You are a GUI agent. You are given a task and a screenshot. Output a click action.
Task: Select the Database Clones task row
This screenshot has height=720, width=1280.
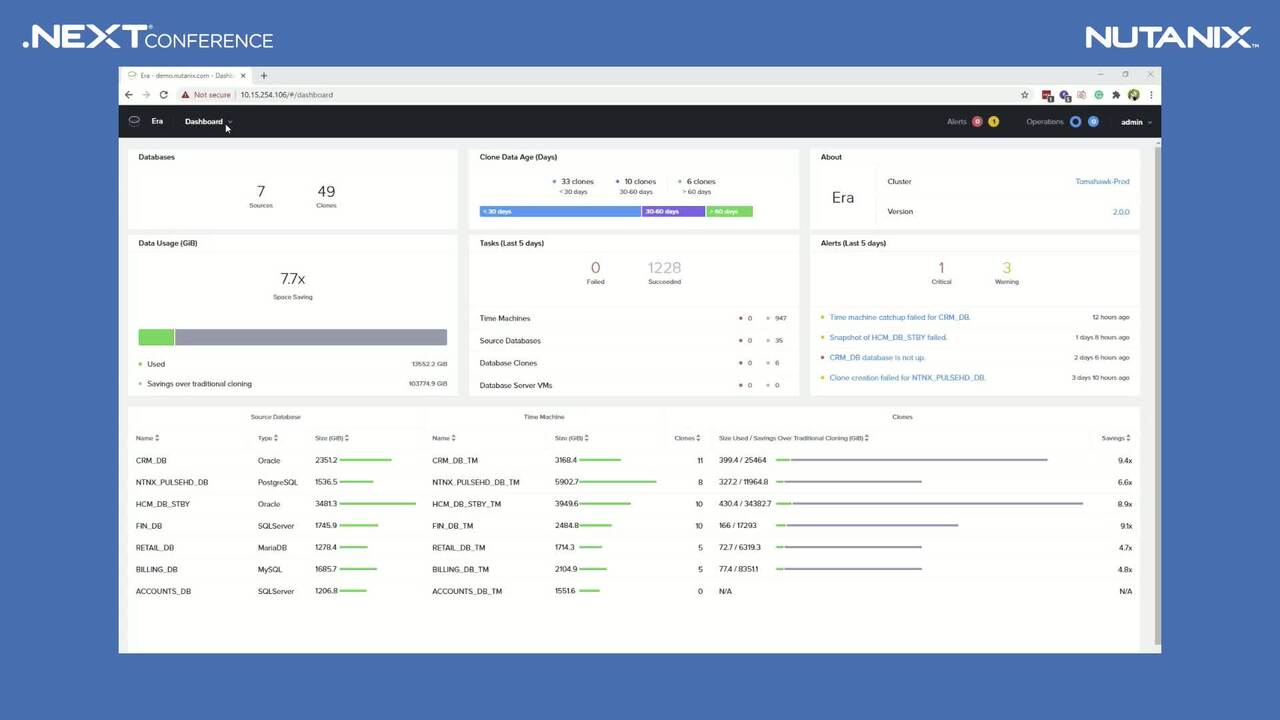(x=633, y=363)
